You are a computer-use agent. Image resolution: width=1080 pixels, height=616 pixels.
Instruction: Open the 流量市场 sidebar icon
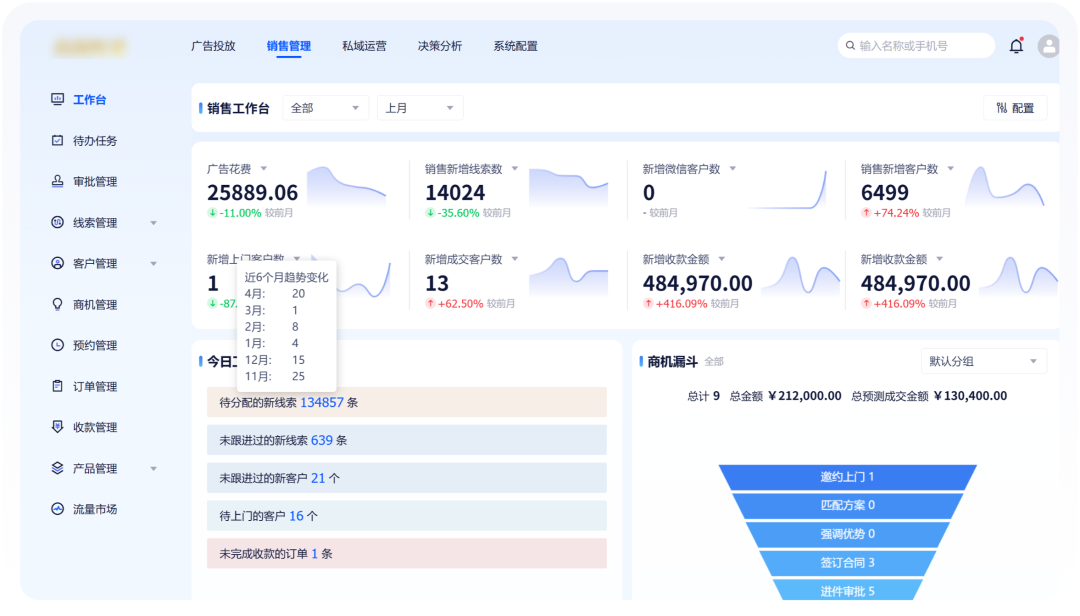[x=57, y=509]
